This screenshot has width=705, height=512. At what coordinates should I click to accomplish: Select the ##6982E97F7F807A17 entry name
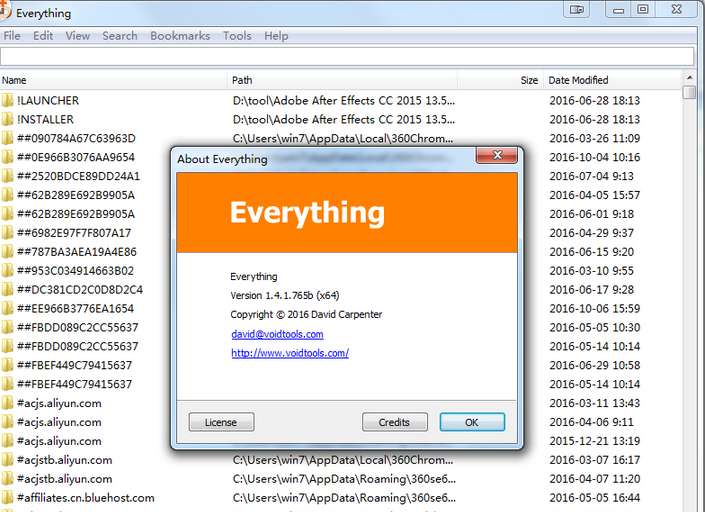(74, 233)
